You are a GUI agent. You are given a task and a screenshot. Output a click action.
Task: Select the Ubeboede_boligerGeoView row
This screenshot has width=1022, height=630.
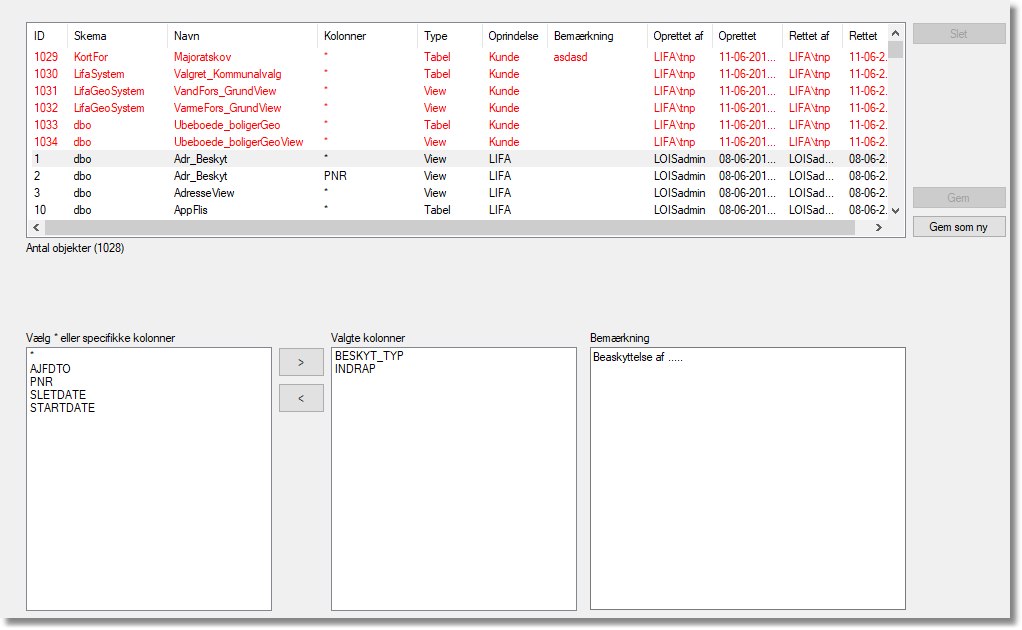pos(238,142)
